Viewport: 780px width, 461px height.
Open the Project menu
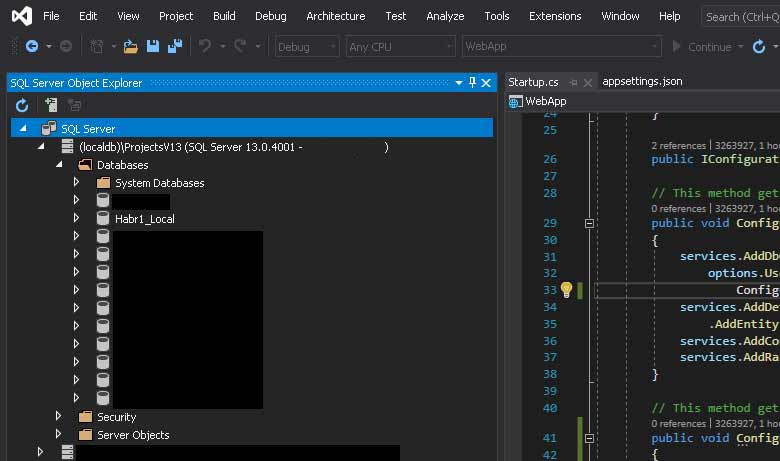[176, 16]
